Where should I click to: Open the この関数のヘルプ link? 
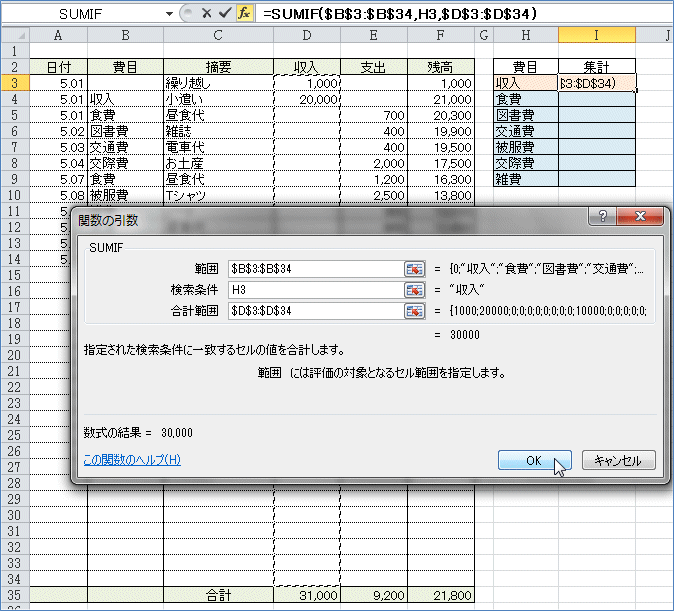tap(133, 460)
